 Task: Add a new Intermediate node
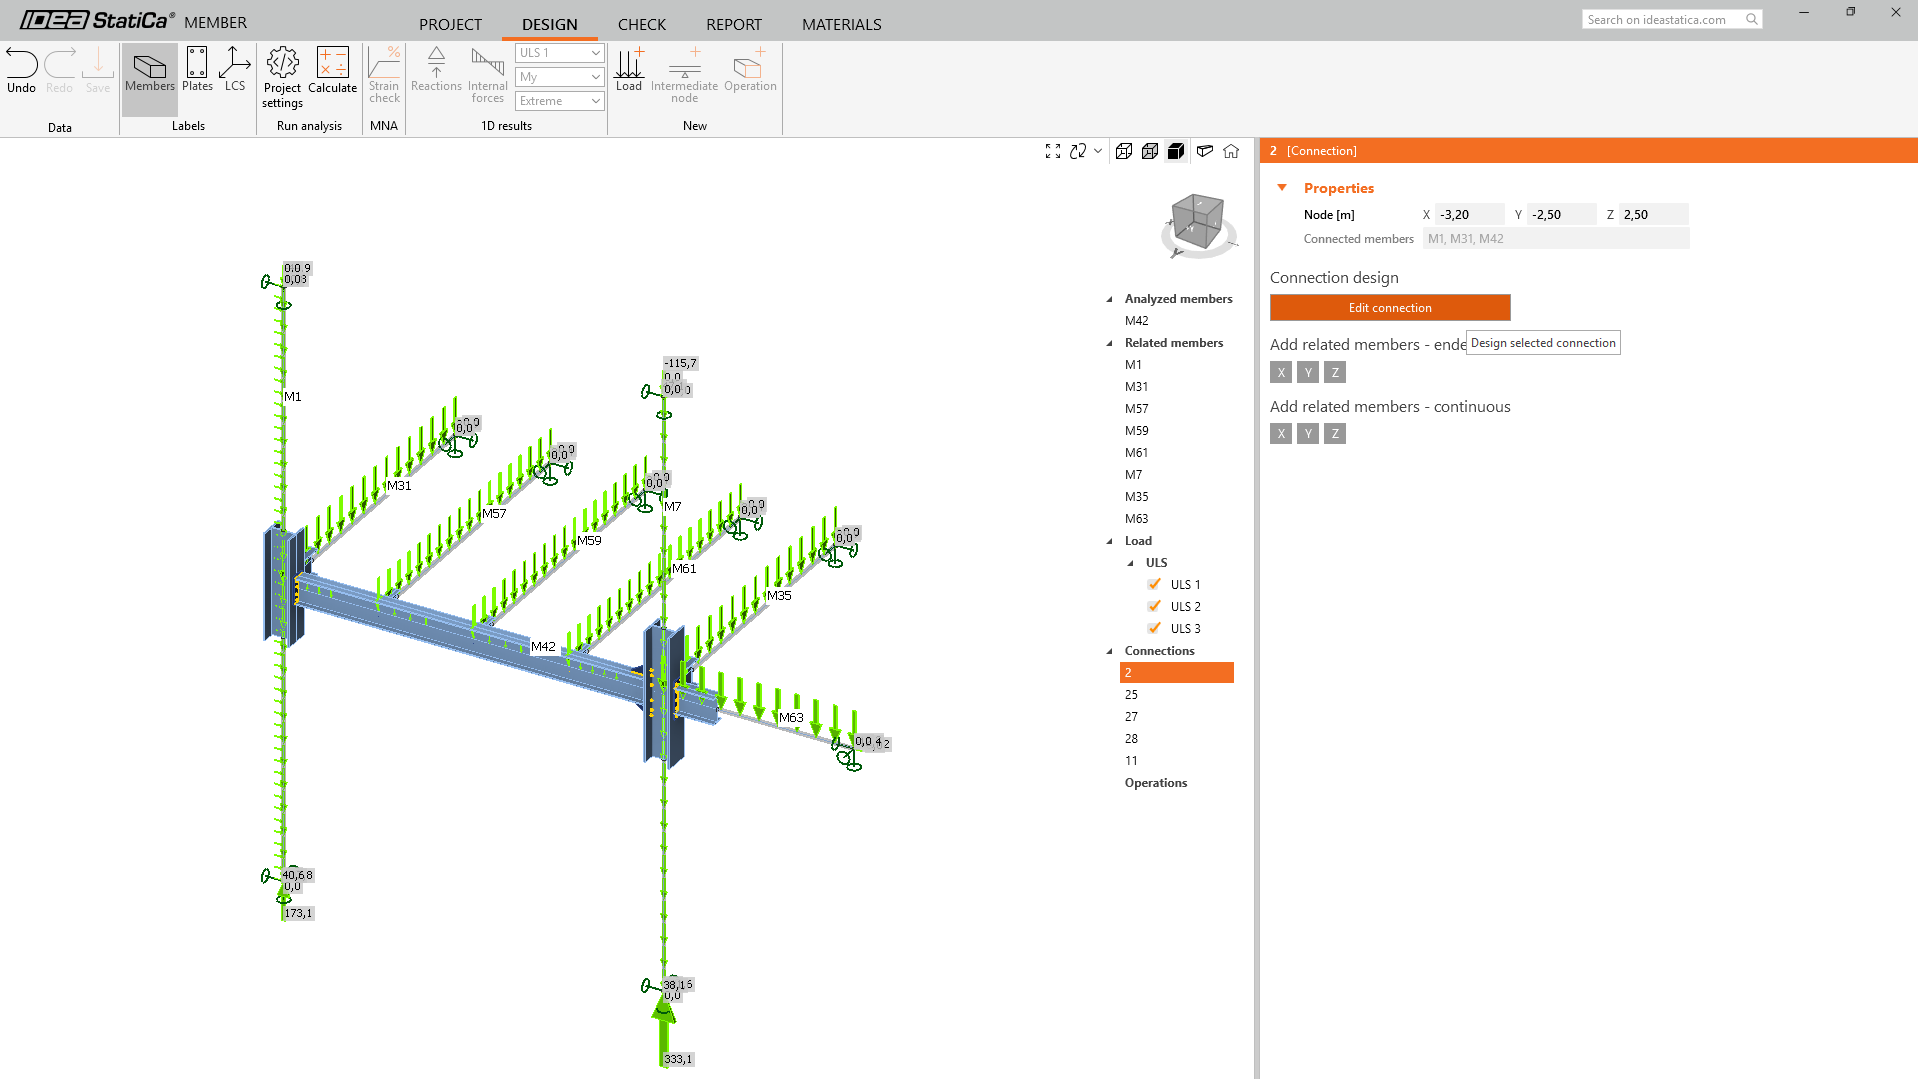coord(684,75)
